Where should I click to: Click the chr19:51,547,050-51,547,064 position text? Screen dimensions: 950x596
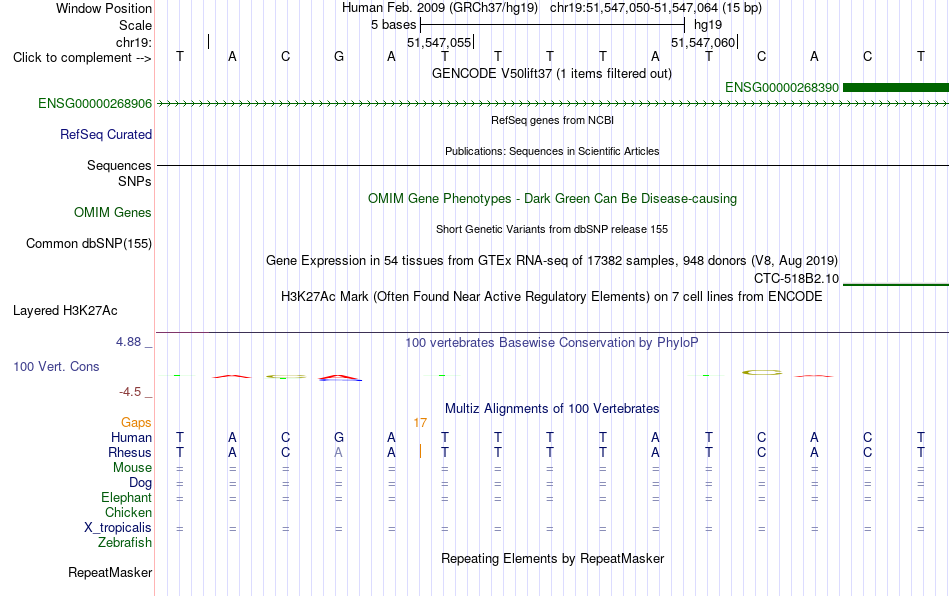(634, 8)
